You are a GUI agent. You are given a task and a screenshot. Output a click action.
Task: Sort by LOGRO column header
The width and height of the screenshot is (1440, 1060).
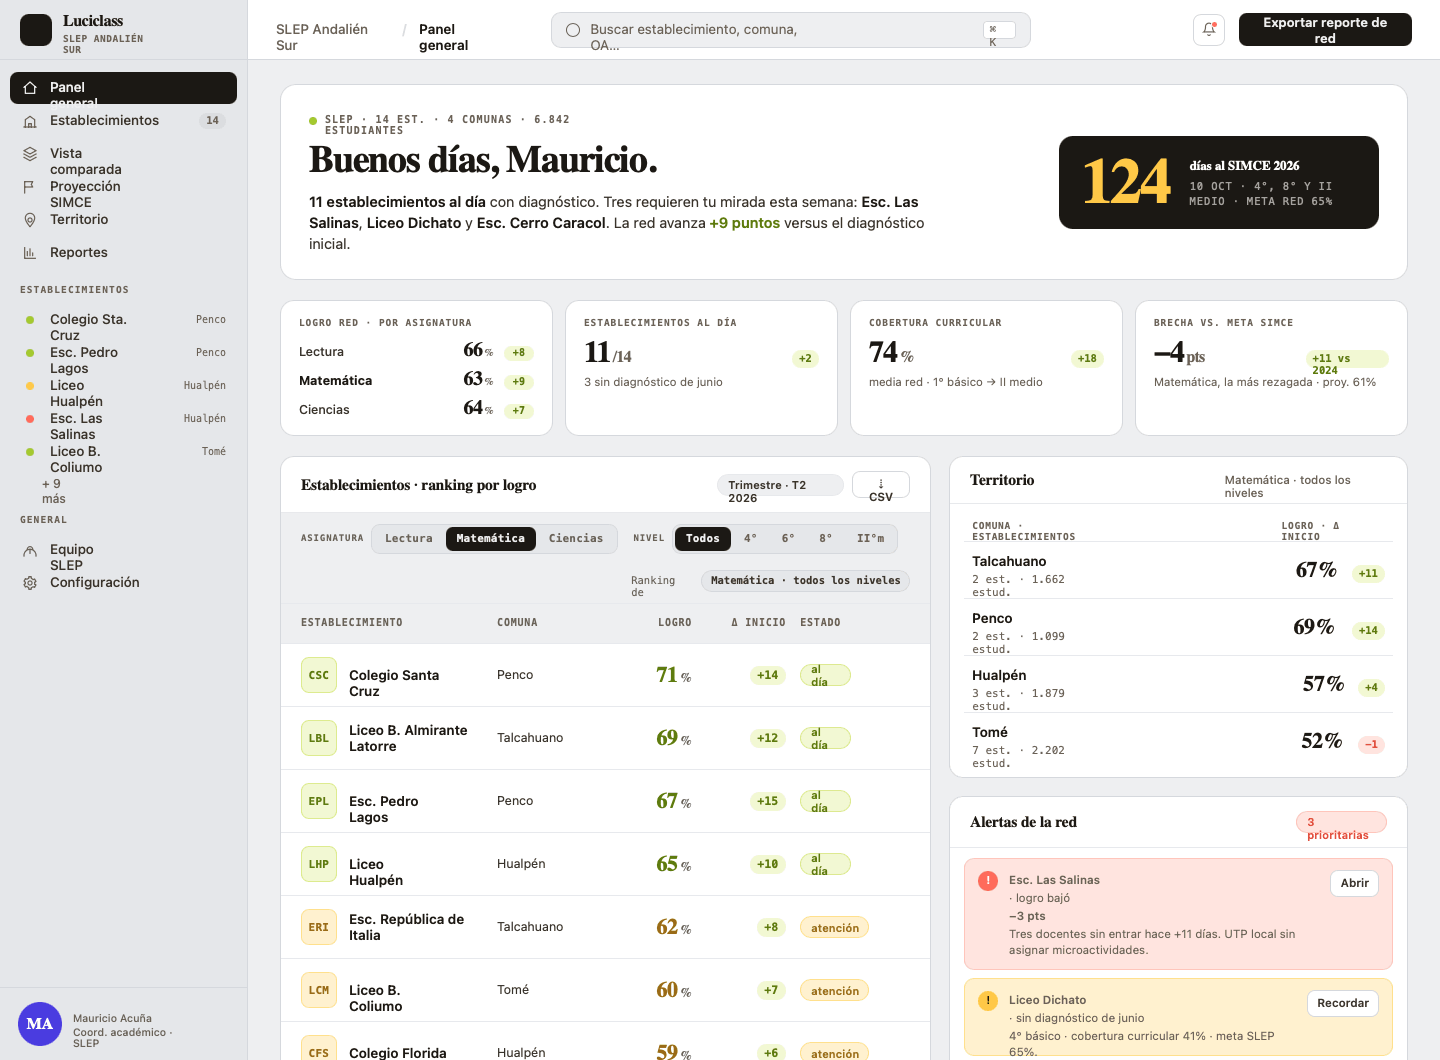[675, 622]
